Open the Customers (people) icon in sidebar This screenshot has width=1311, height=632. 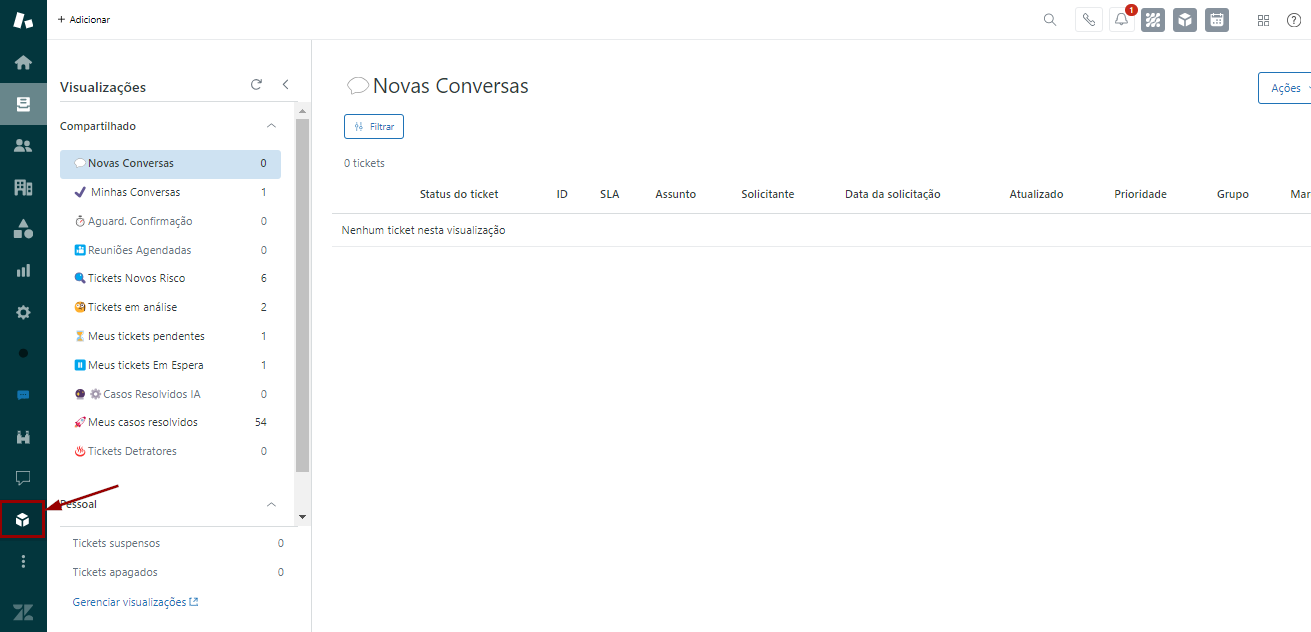pyautogui.click(x=23, y=145)
